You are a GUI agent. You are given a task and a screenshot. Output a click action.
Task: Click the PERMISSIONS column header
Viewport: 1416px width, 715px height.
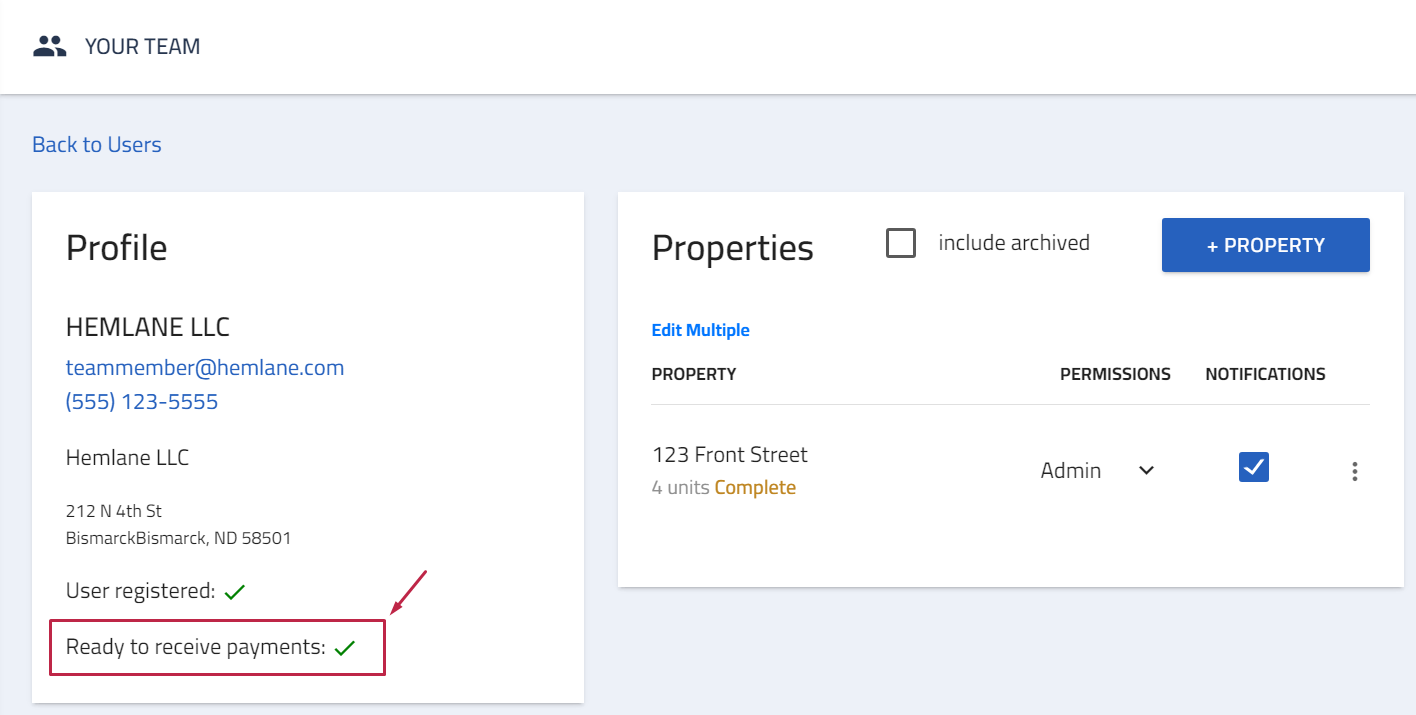click(1115, 374)
